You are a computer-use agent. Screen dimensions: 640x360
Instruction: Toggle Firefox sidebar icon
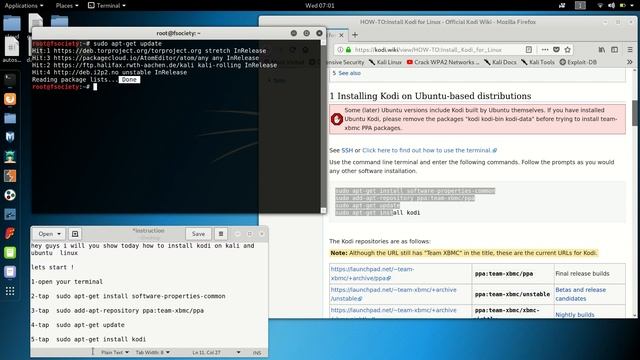(614, 50)
